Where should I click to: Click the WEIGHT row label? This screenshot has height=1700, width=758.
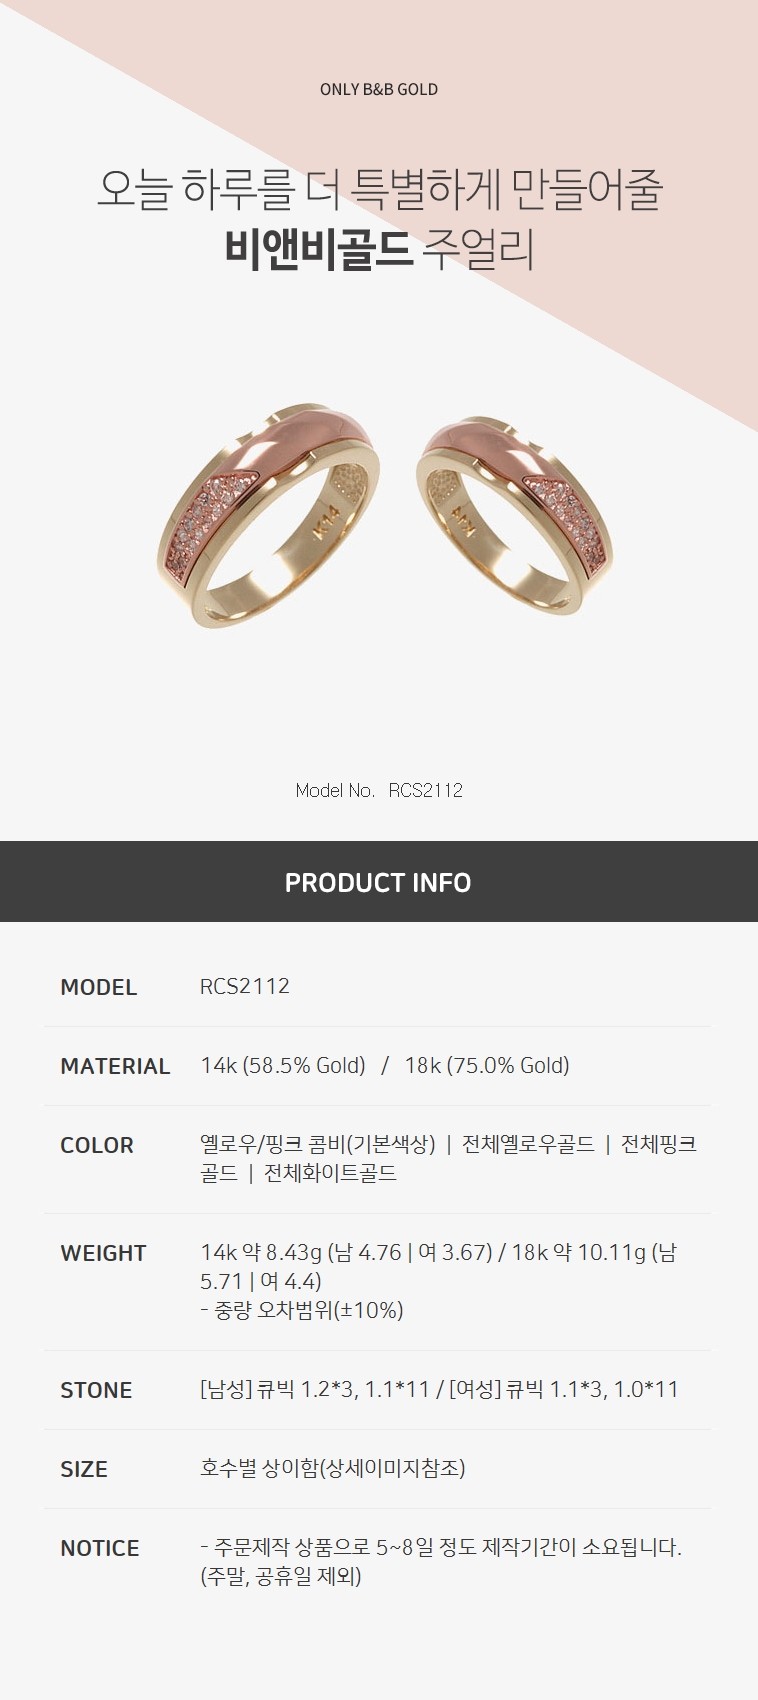[x=103, y=1253]
